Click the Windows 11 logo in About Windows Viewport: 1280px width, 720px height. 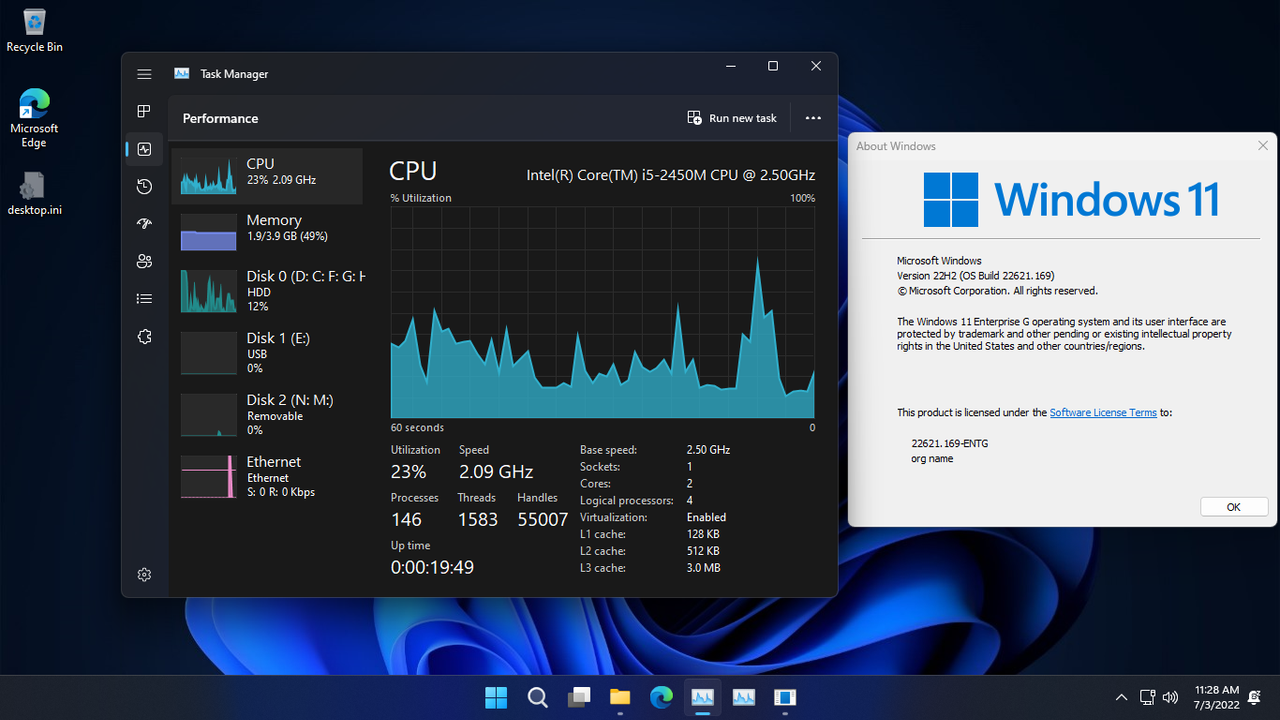[x=1071, y=199]
